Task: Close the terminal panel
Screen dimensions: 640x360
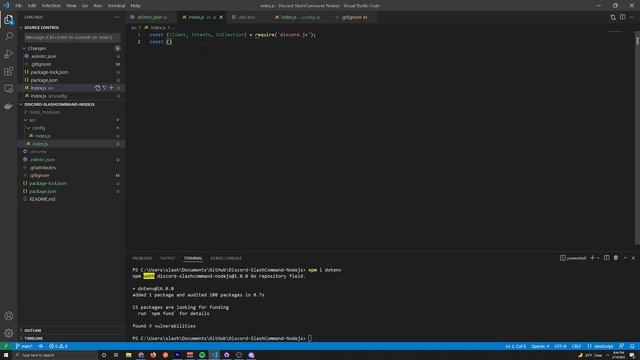Action: 633,258
